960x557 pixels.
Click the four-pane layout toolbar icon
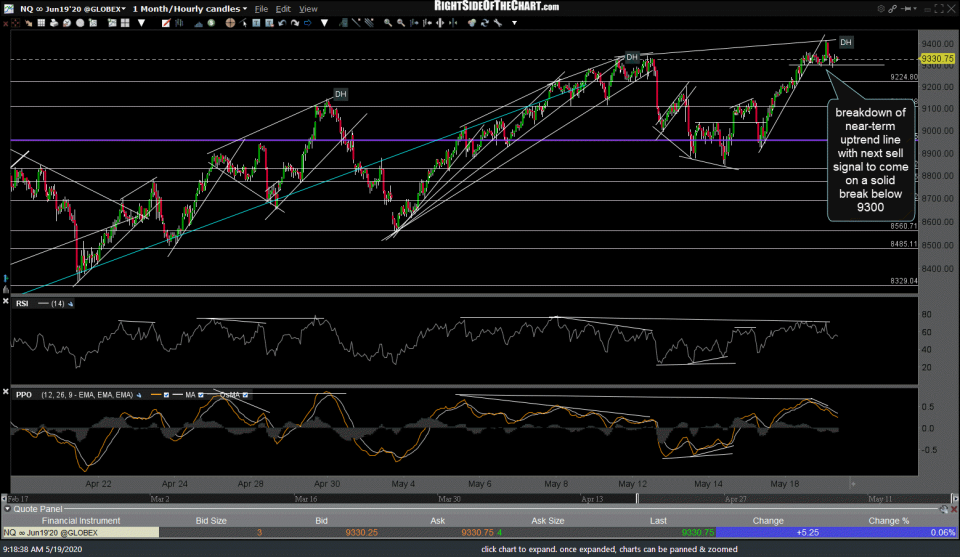coord(125,23)
